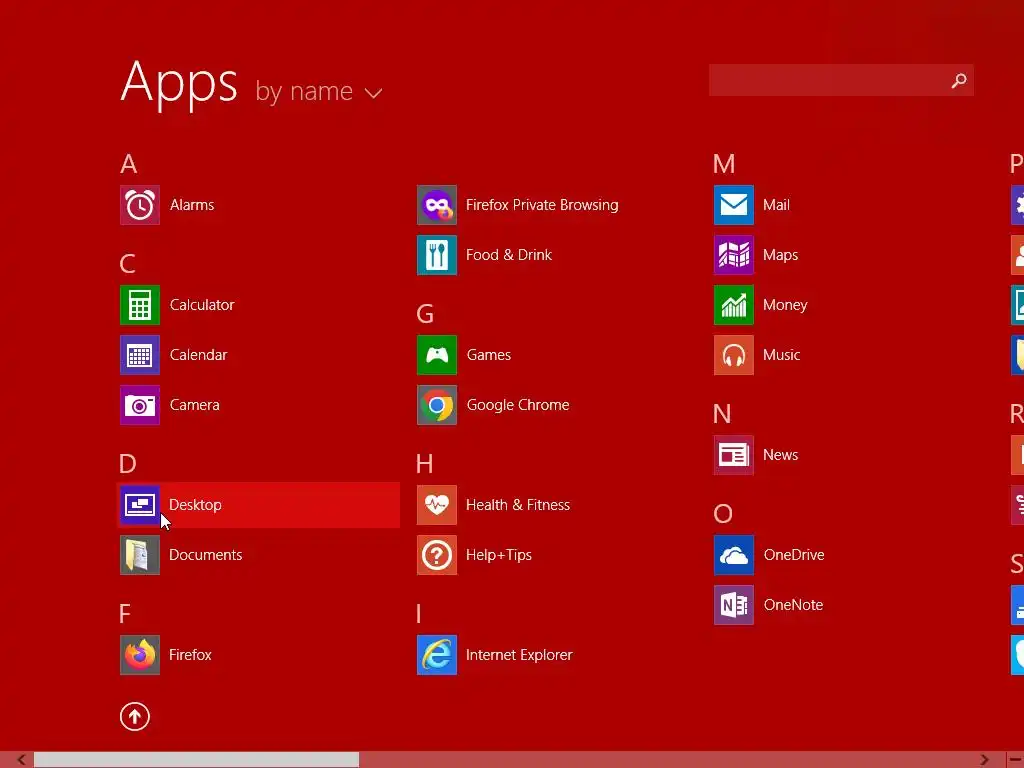
Task: Open the Maps app icon
Action: [734, 255]
